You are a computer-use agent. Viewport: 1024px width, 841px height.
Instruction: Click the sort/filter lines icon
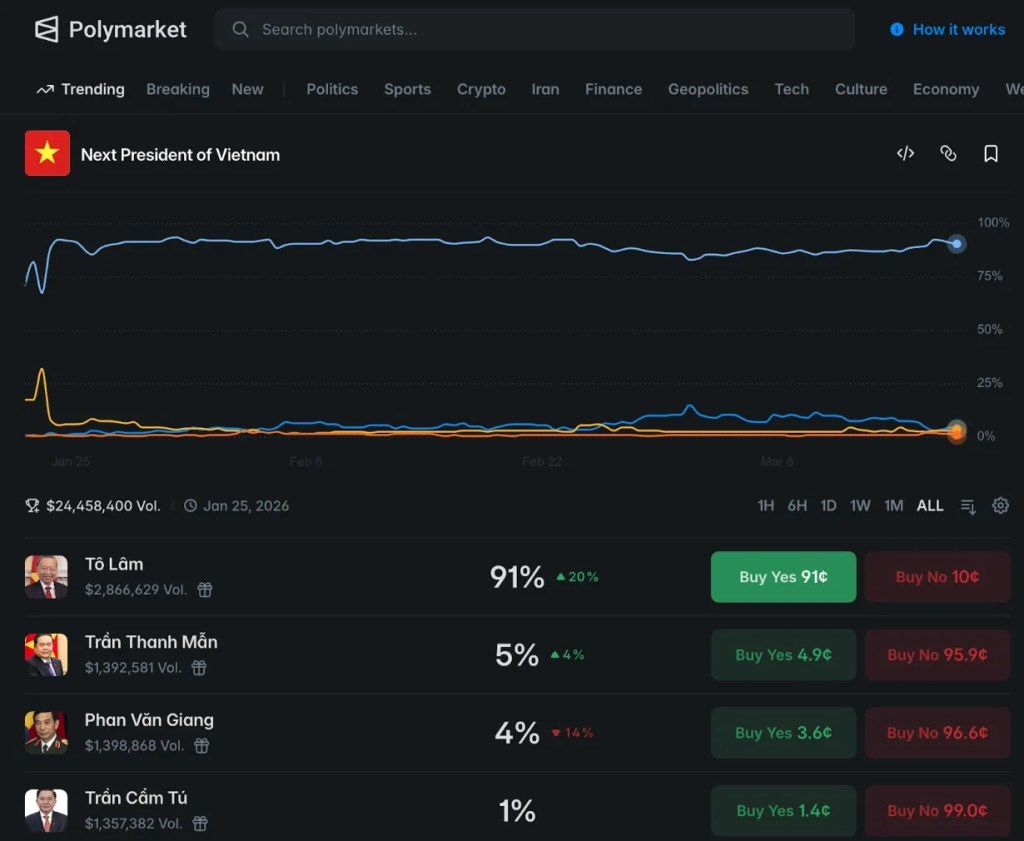click(968, 506)
